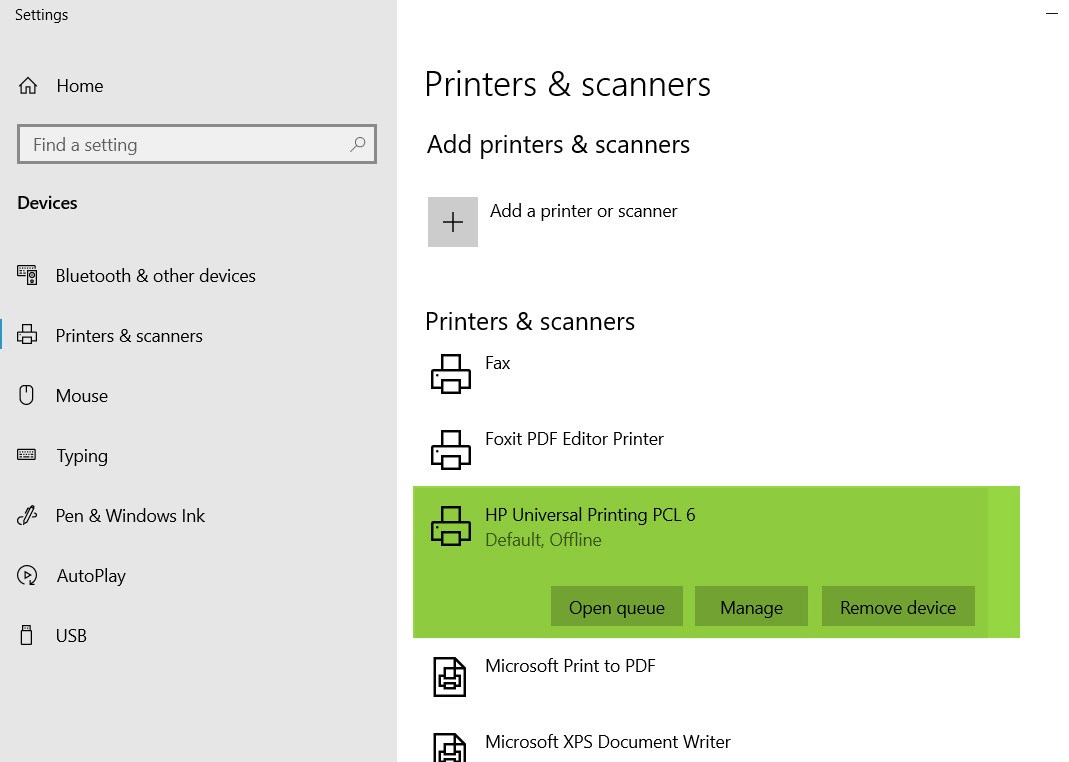
Task: Click the Typing keyboard icon
Action: point(27,455)
